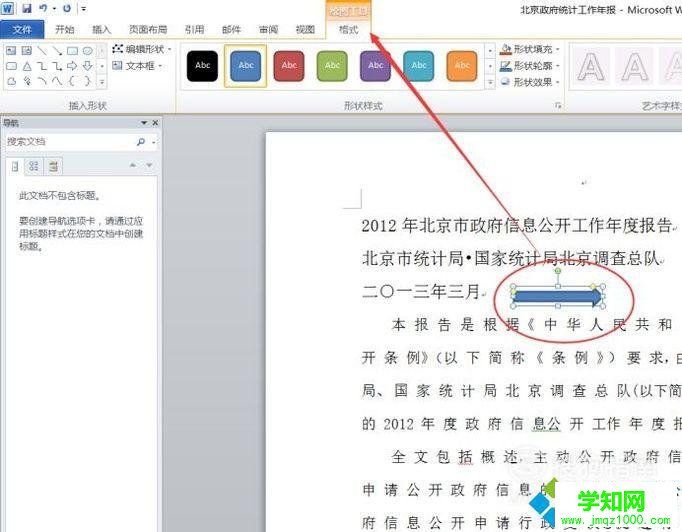This screenshot has height=532, width=682.
Task: Click the Redo circular arrow icon
Action: pyautogui.click(x=67, y=8)
